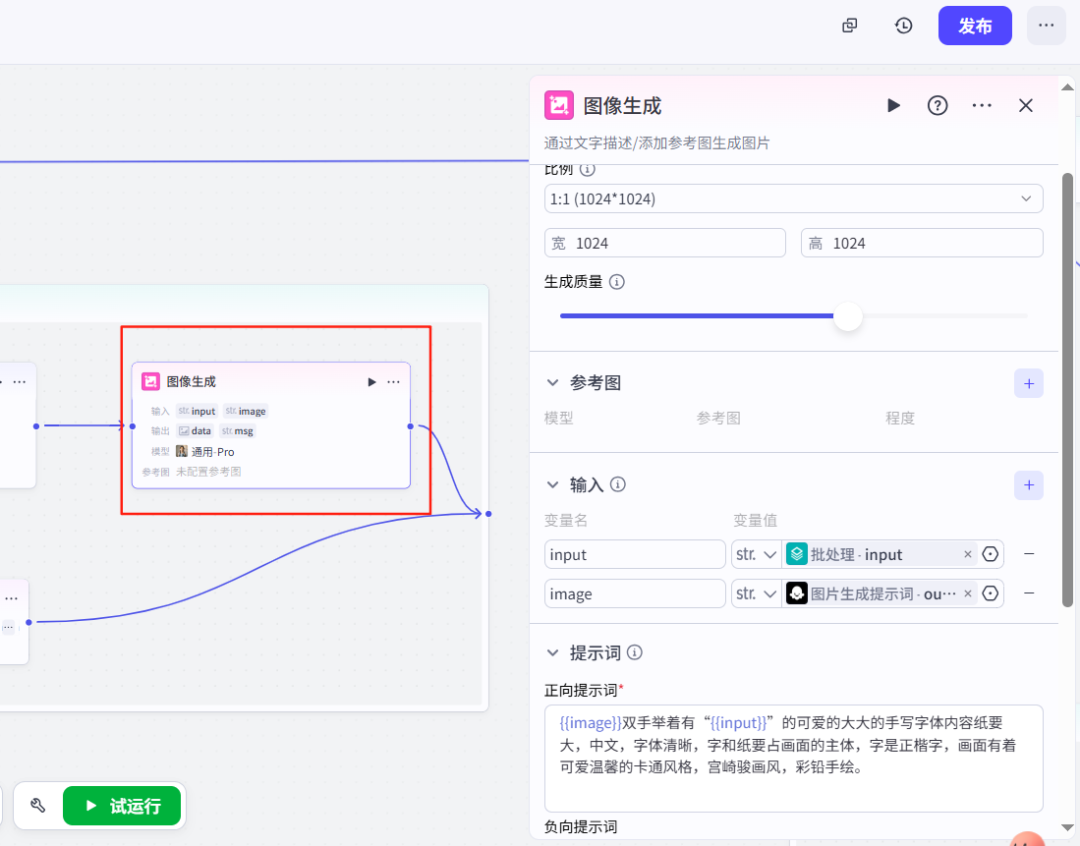Click the input variable name field
1080x846 pixels.
pyautogui.click(x=634, y=555)
